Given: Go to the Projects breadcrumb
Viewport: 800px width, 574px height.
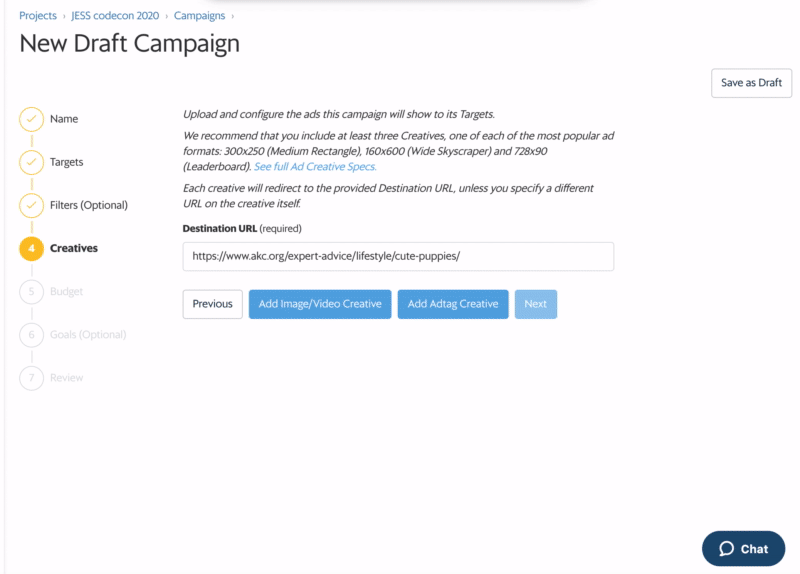Looking at the screenshot, I should pos(38,16).
